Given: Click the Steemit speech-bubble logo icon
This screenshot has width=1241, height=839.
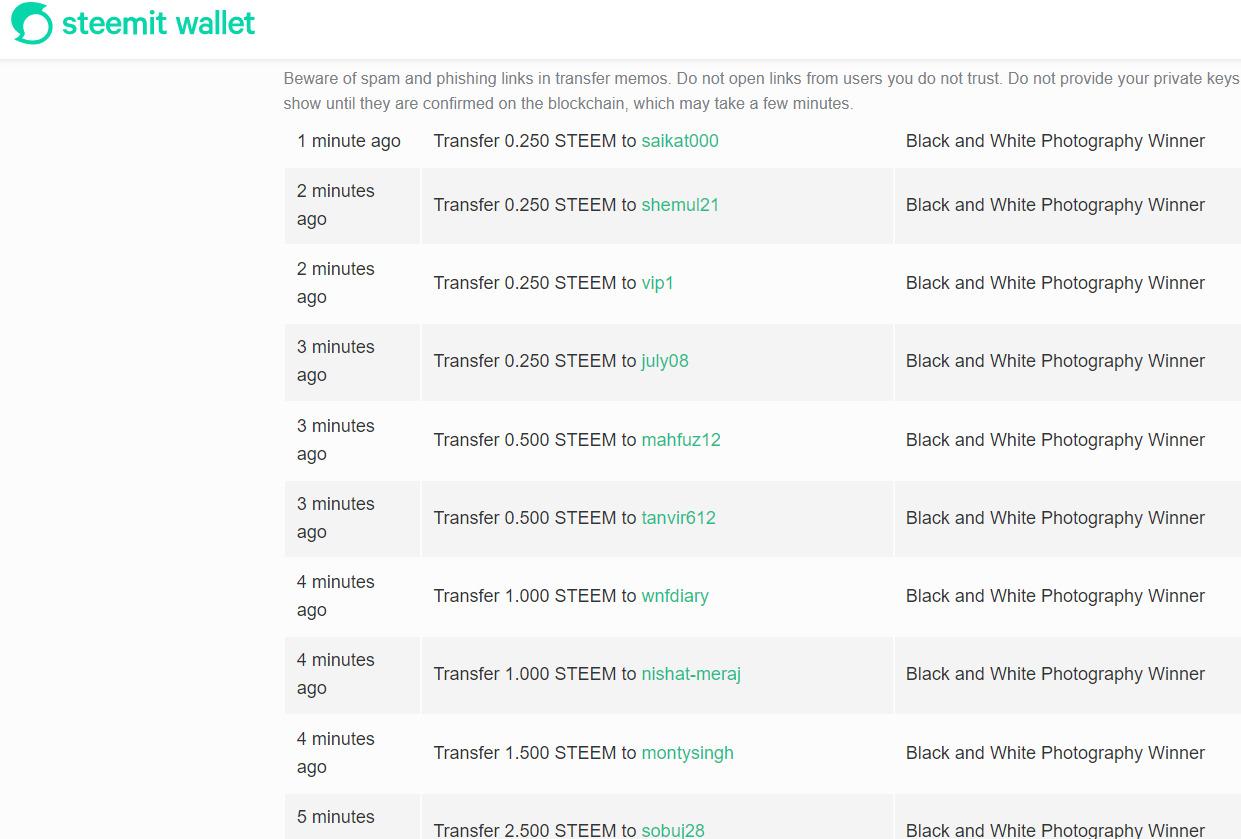Looking at the screenshot, I should click(32, 23).
